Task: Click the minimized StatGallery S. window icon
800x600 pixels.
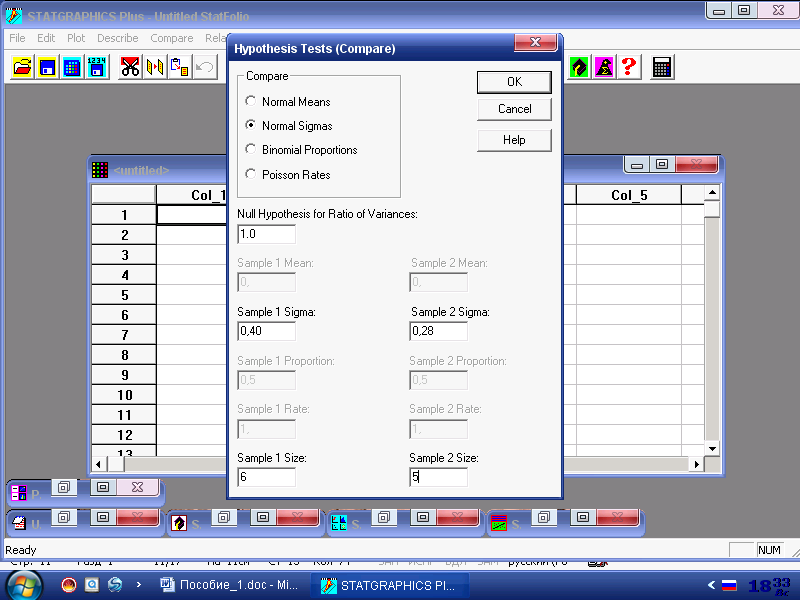Action: point(339,523)
